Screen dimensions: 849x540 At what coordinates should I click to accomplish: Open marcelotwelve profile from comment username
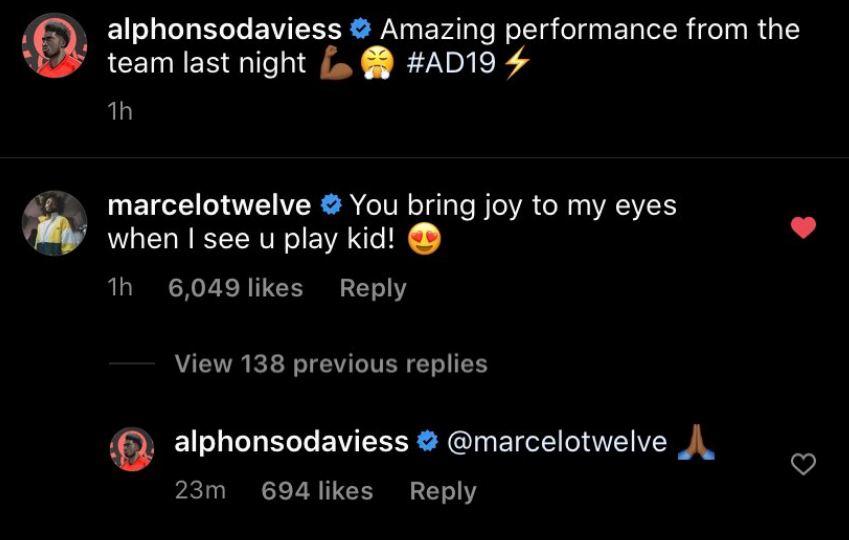point(208,206)
